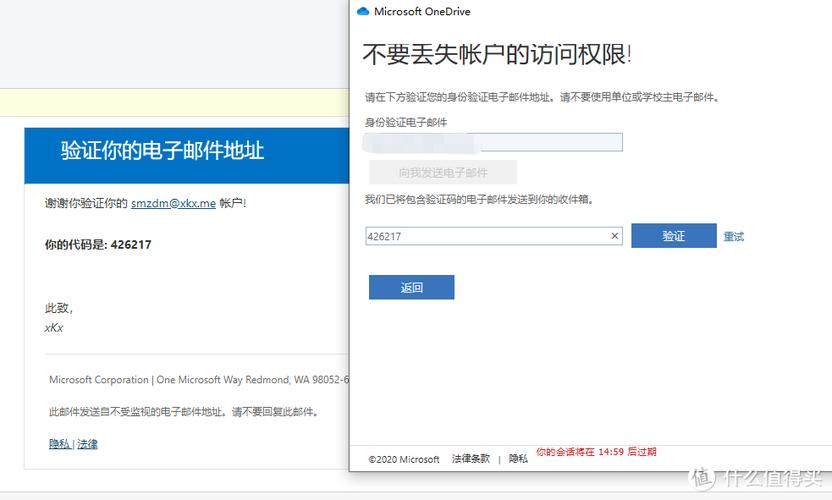The width and height of the screenshot is (832, 500).
Task: Click the 我们已将包含验证码 sent-notice text
Action: coord(479,200)
